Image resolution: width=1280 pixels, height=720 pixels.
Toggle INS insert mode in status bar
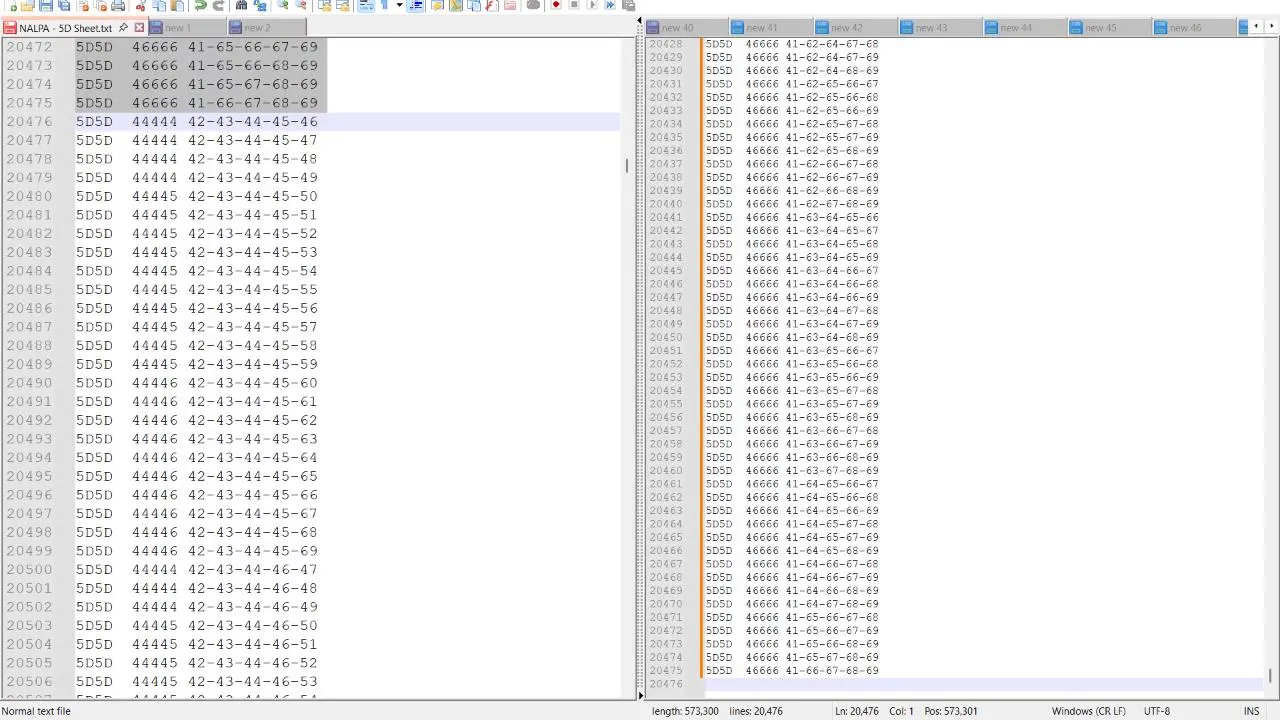tap(1251, 711)
